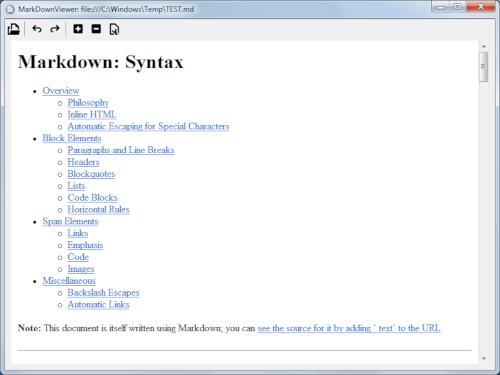This screenshot has width=500, height=375.
Task: Jump to the Miscellaneous section link
Action: pos(69,281)
